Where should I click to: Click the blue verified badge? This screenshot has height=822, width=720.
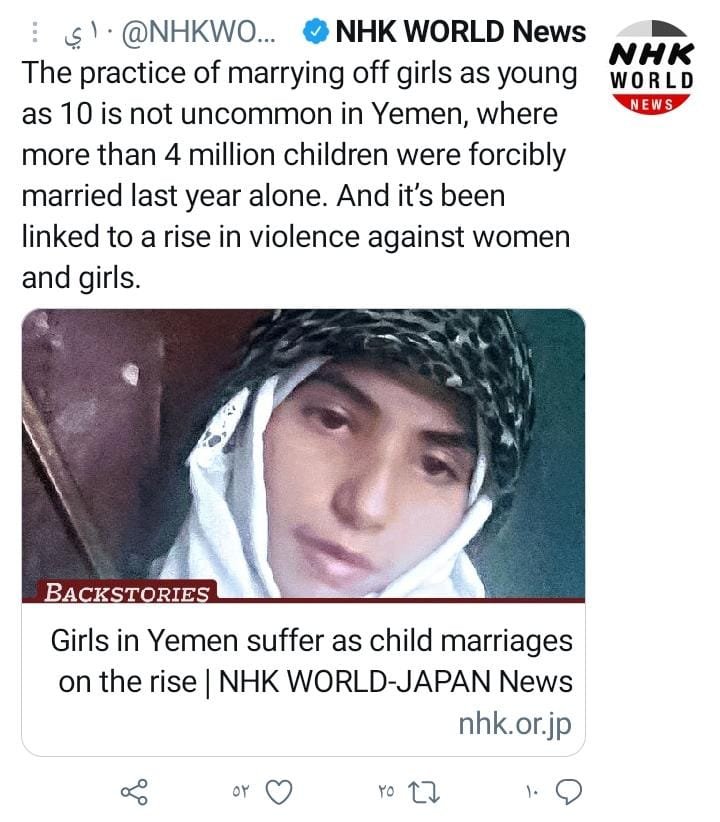pyautogui.click(x=316, y=31)
